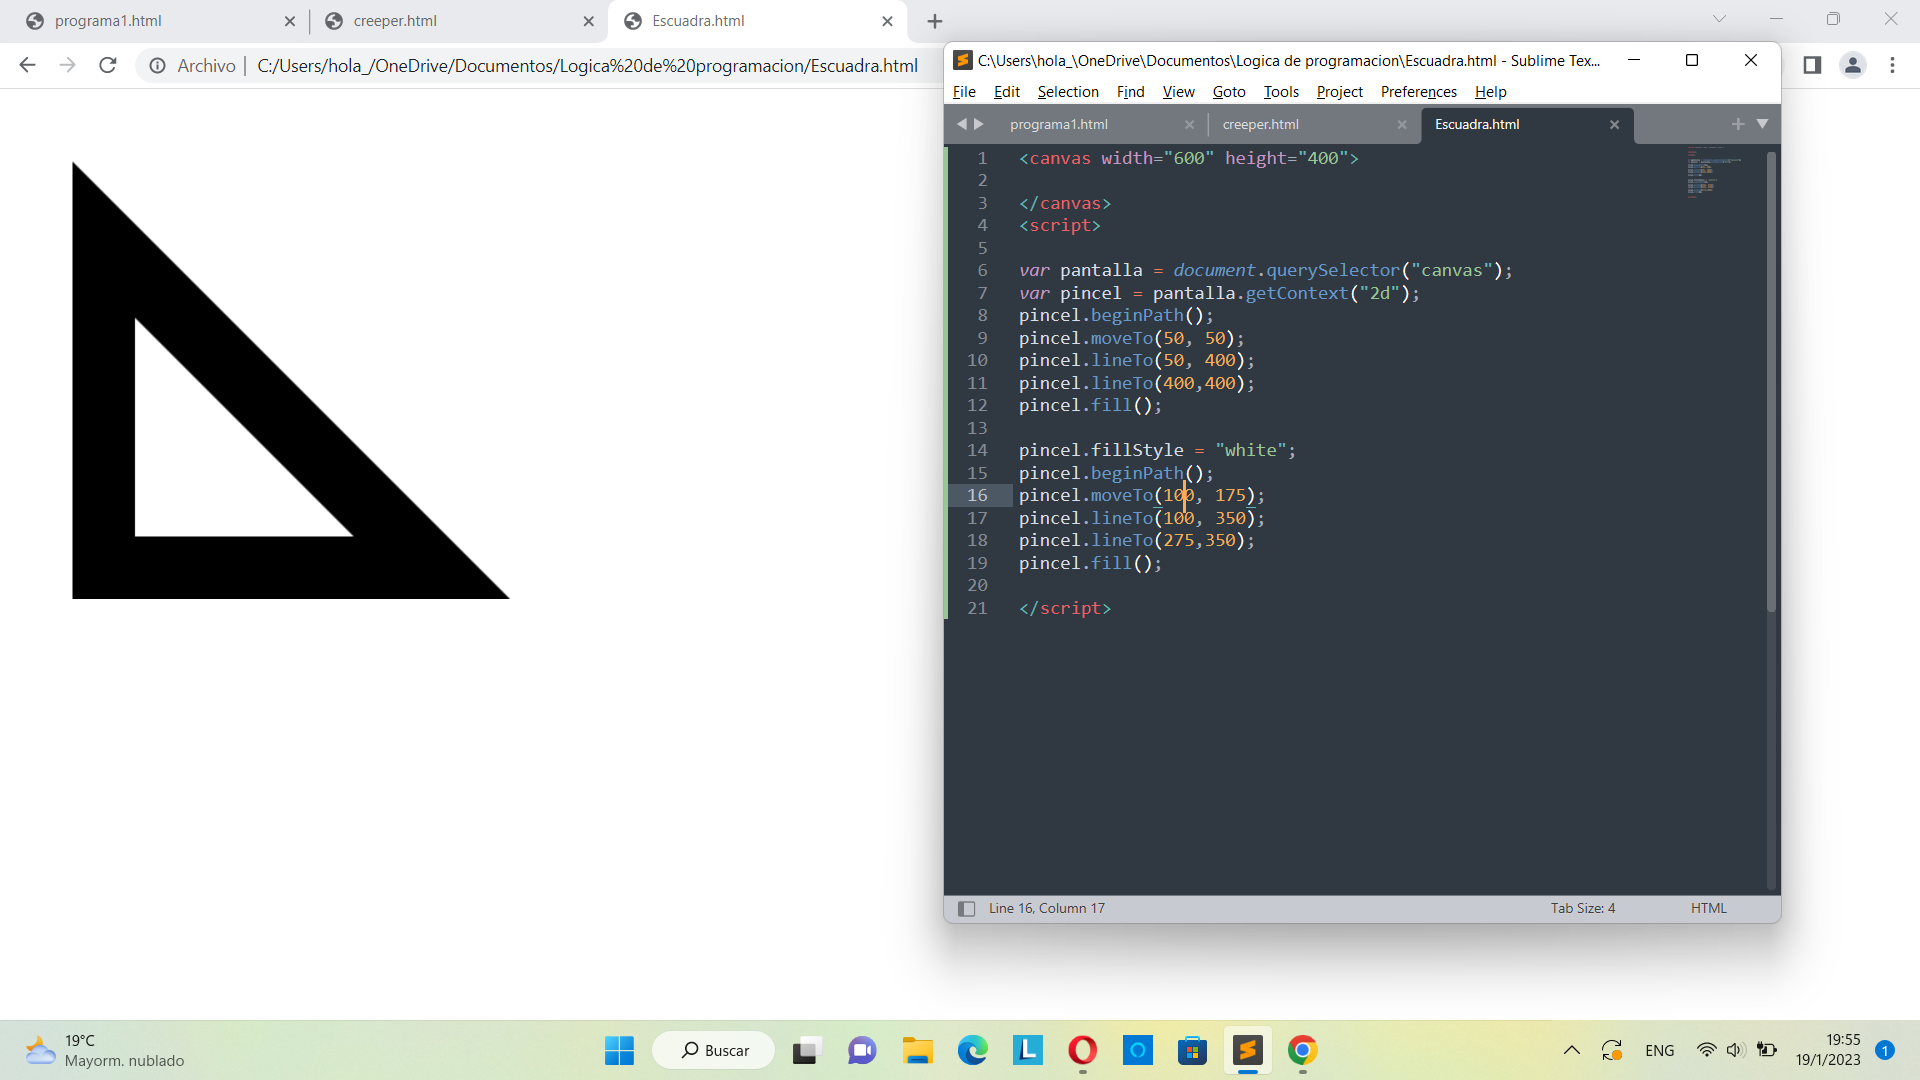Screen dimensions: 1920x1080
Task: Click the Buscar taskbar search box
Action: [714, 1050]
